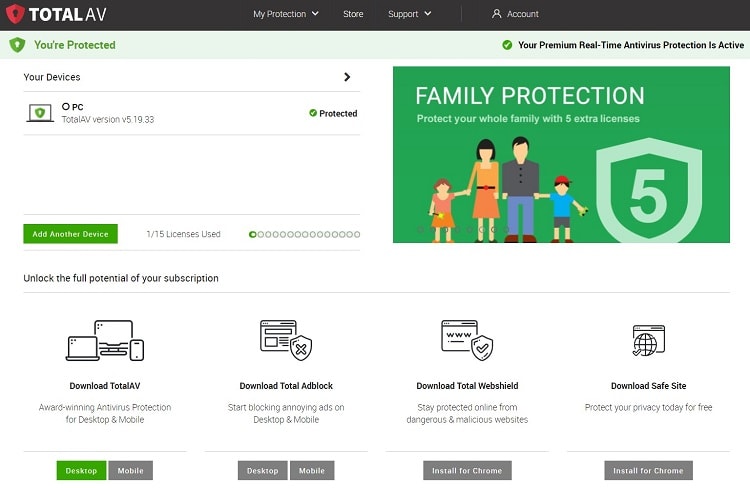
Task: Click the small circle icon before PC
Action: point(66,106)
